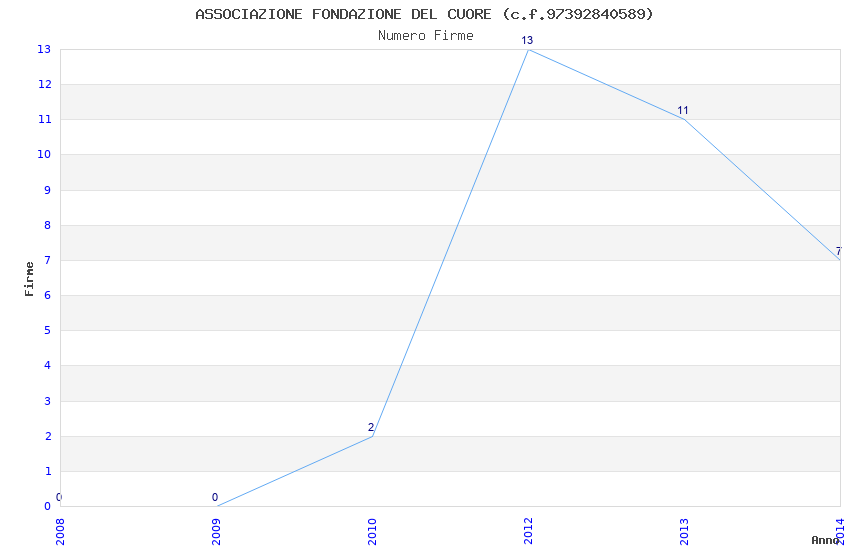Image resolution: width=850 pixels, height=550 pixels.
Task: Click the 2008 data point labeled 0
Action: [60, 506]
